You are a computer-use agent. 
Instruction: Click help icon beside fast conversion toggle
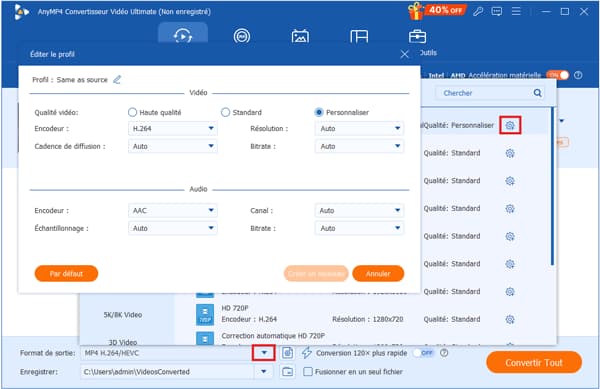(x=444, y=353)
